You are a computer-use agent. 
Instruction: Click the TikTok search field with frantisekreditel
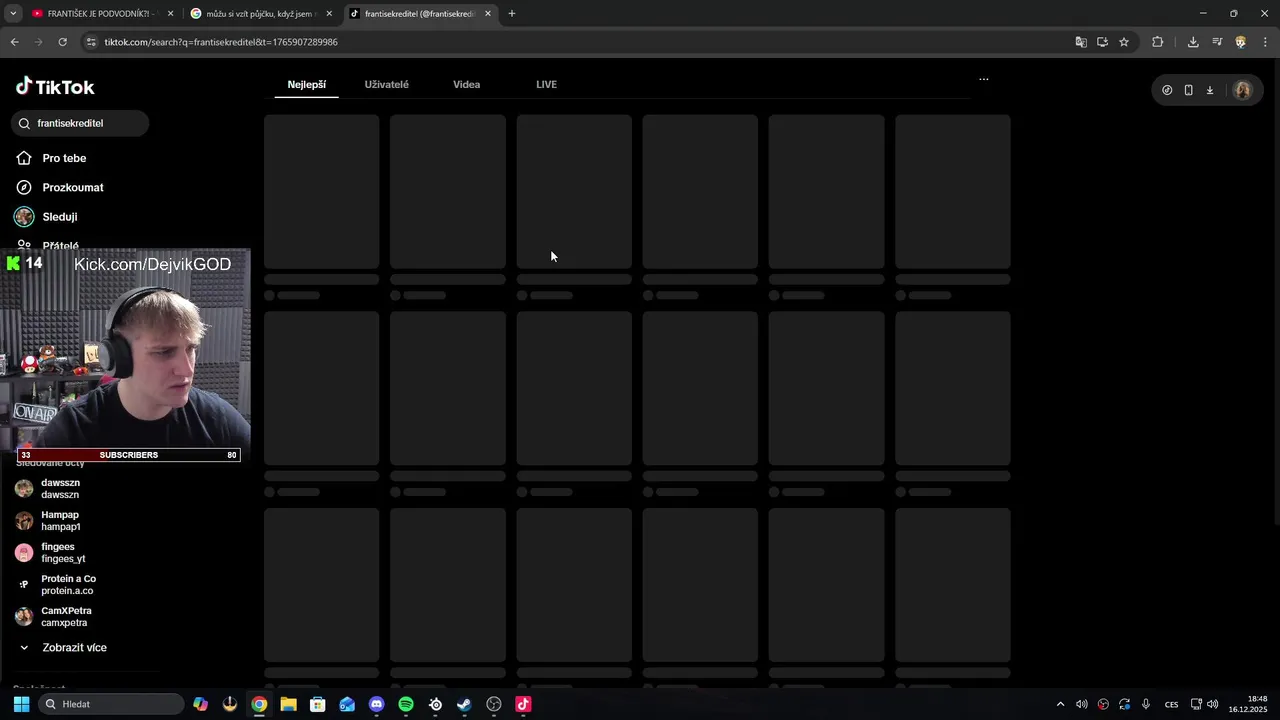81,123
